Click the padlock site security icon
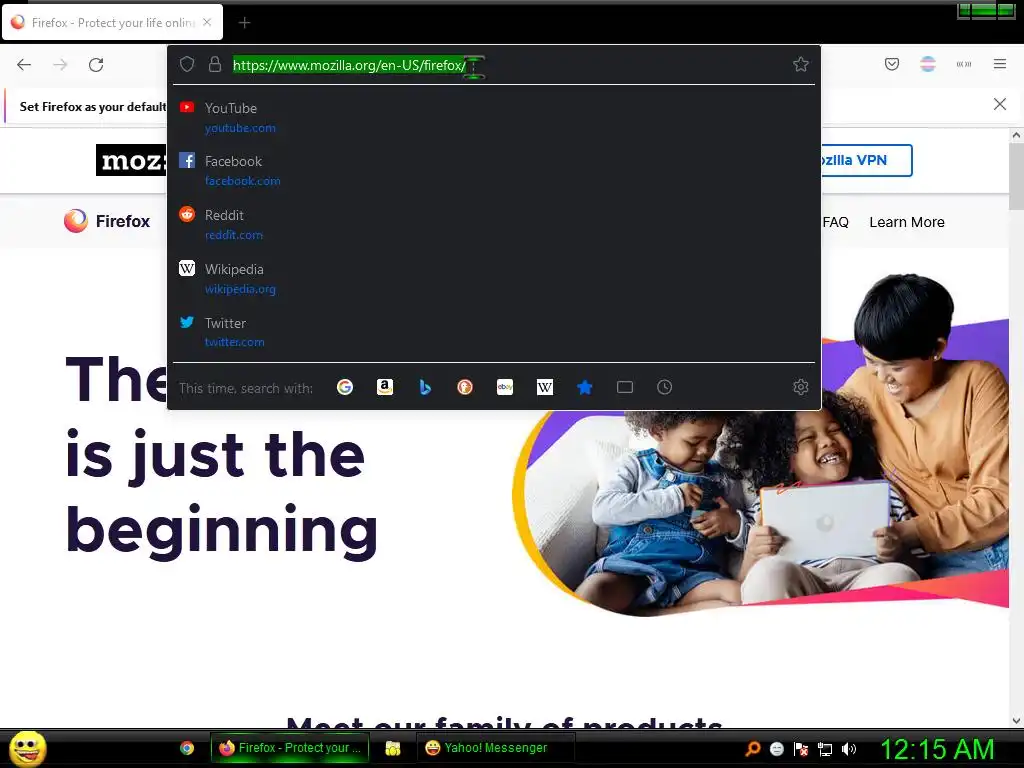This screenshot has width=1024, height=768. tap(215, 64)
